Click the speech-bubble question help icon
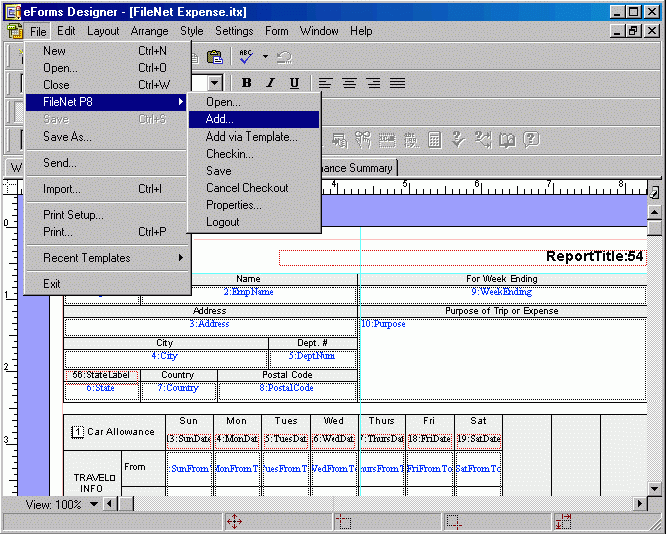The width and height of the screenshot is (667, 534). coord(531,140)
